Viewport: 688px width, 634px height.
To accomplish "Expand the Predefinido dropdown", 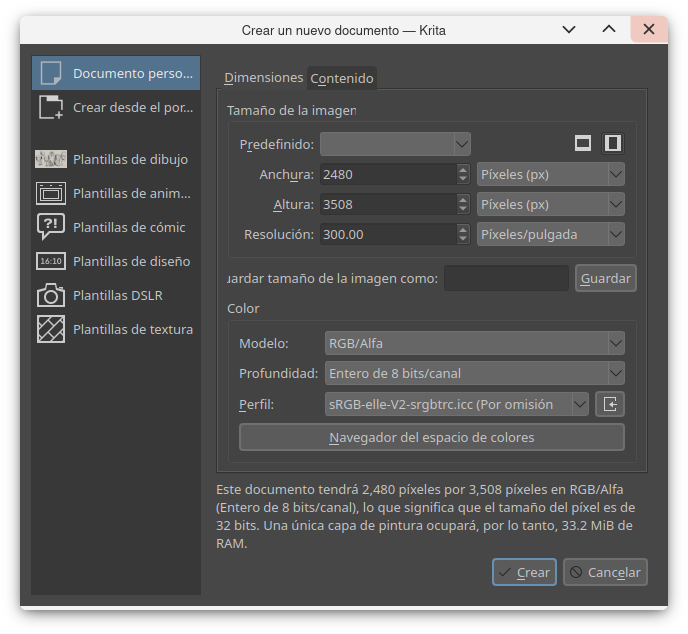I will click(395, 144).
